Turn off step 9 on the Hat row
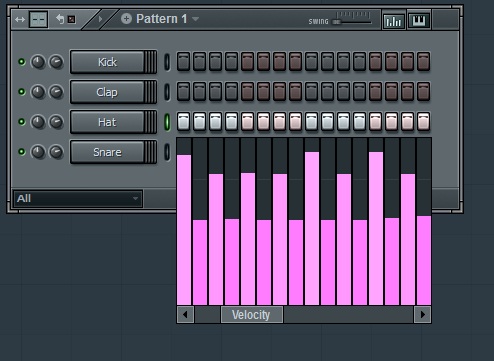The image size is (494, 361). pos(311,122)
